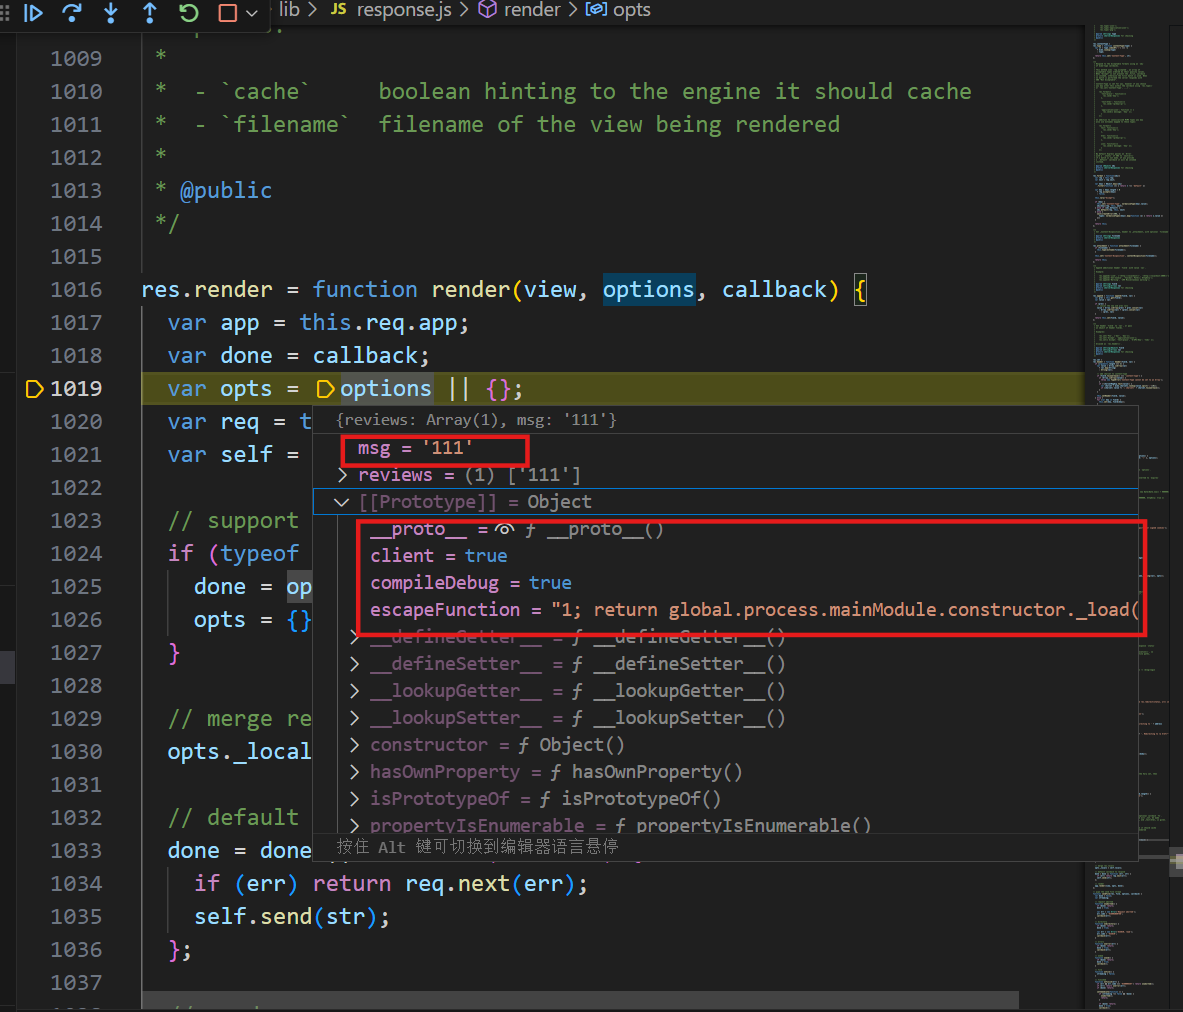1183x1012 pixels.
Task: Click the opts variable on line 1019
Action: click(x=246, y=389)
